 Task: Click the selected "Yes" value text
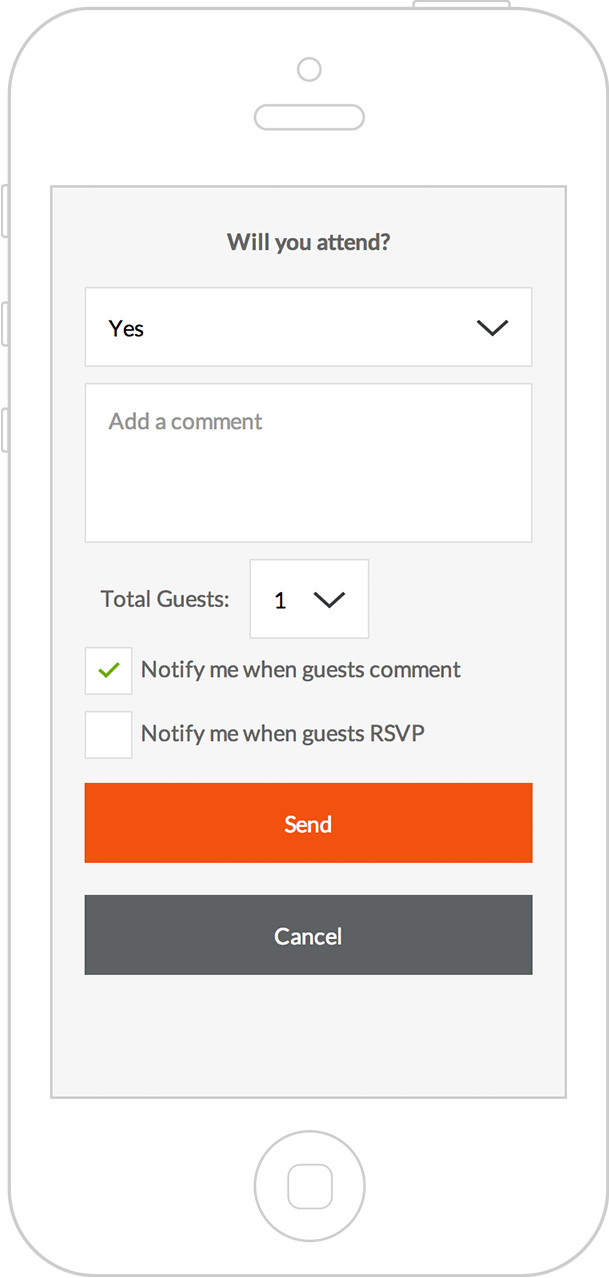pyautogui.click(x=127, y=329)
